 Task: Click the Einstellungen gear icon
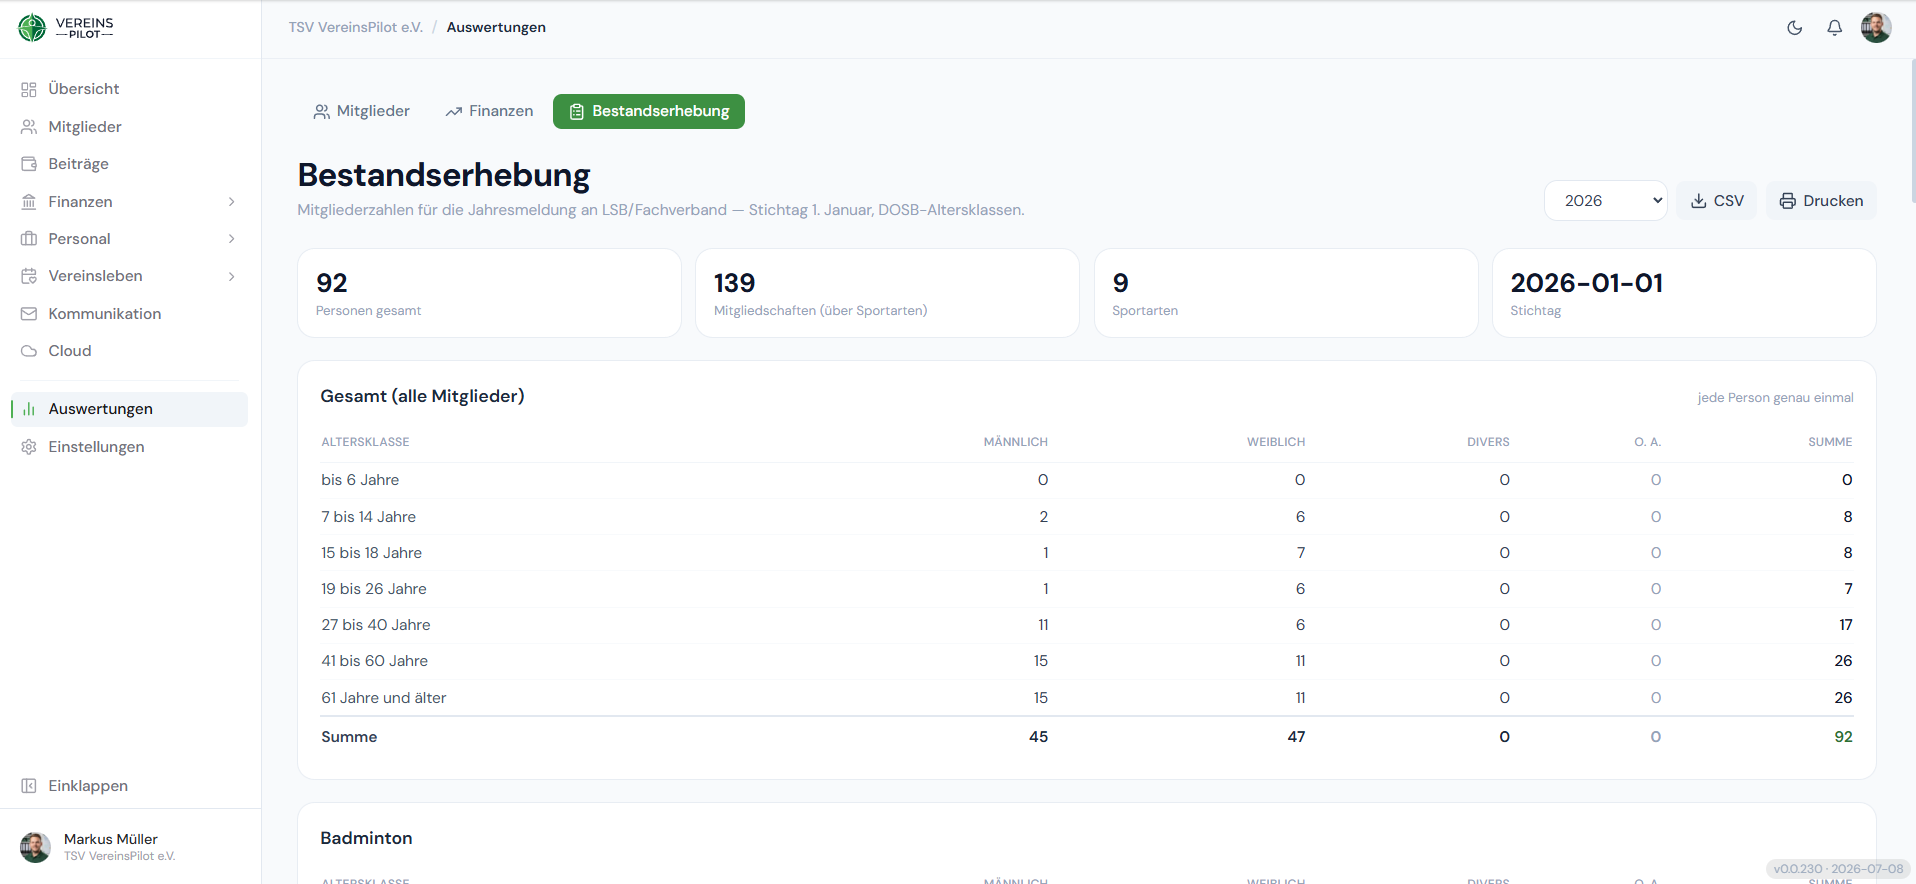click(x=29, y=447)
